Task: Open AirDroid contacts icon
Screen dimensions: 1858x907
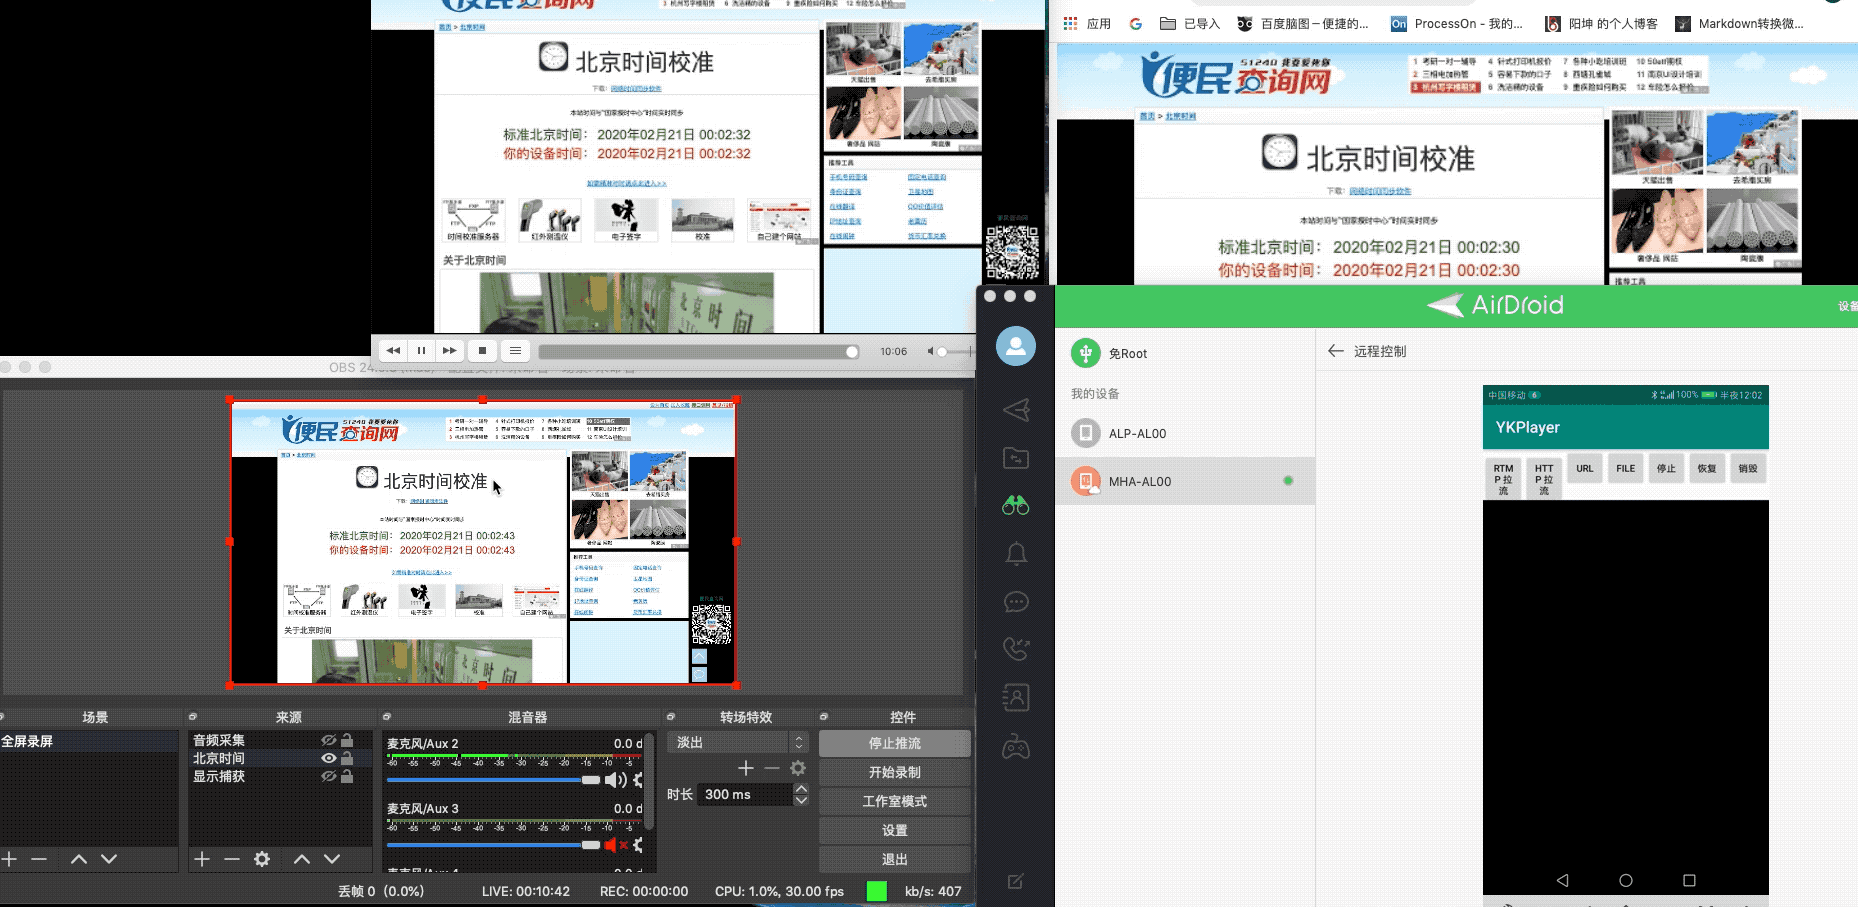Action: 1016,697
